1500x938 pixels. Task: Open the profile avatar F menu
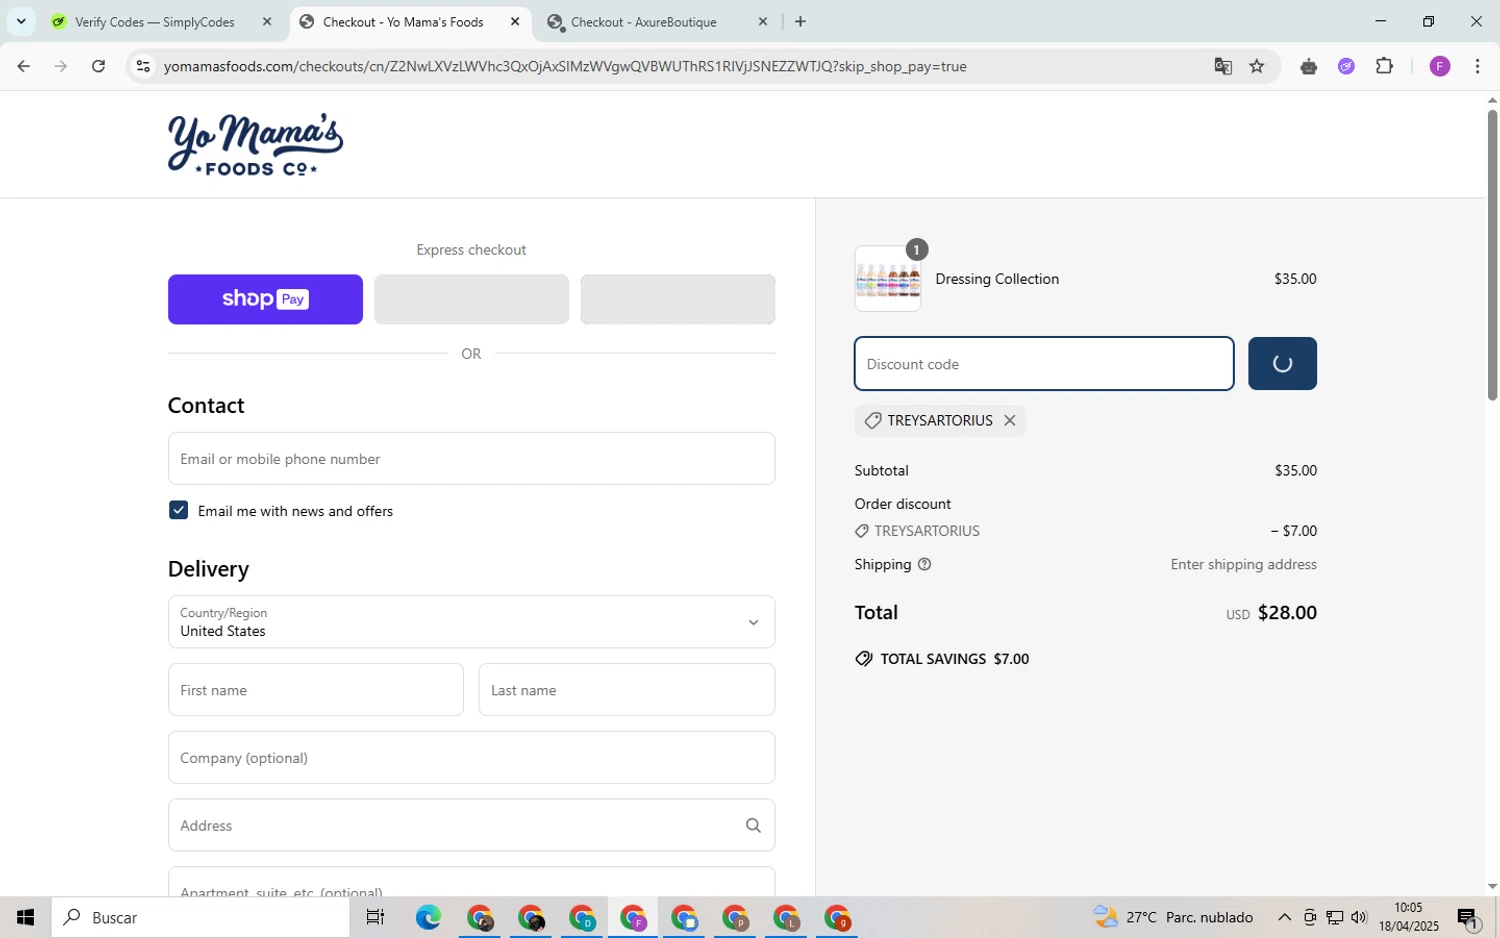(1440, 67)
